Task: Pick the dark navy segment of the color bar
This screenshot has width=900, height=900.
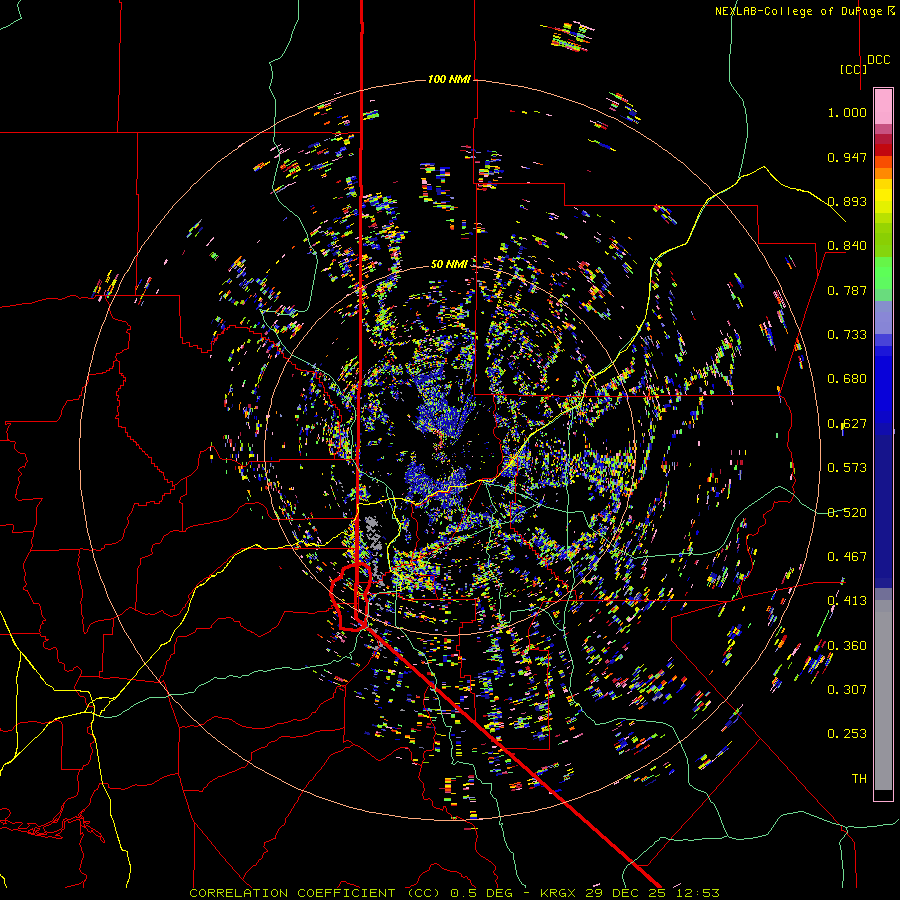Action: [x=883, y=511]
